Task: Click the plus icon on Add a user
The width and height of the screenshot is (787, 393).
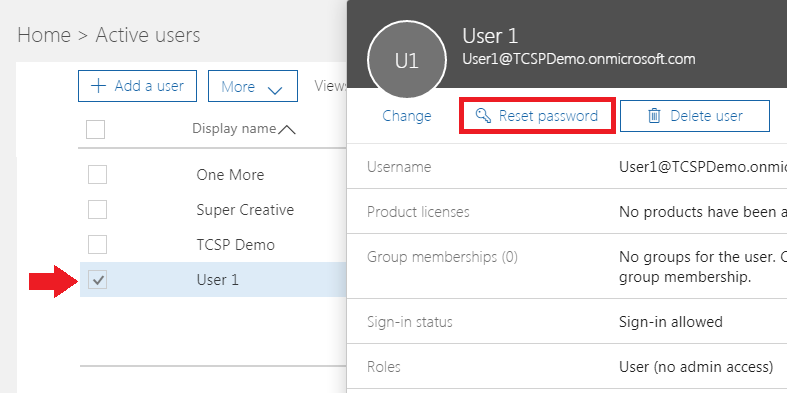Action: pyautogui.click(x=98, y=86)
